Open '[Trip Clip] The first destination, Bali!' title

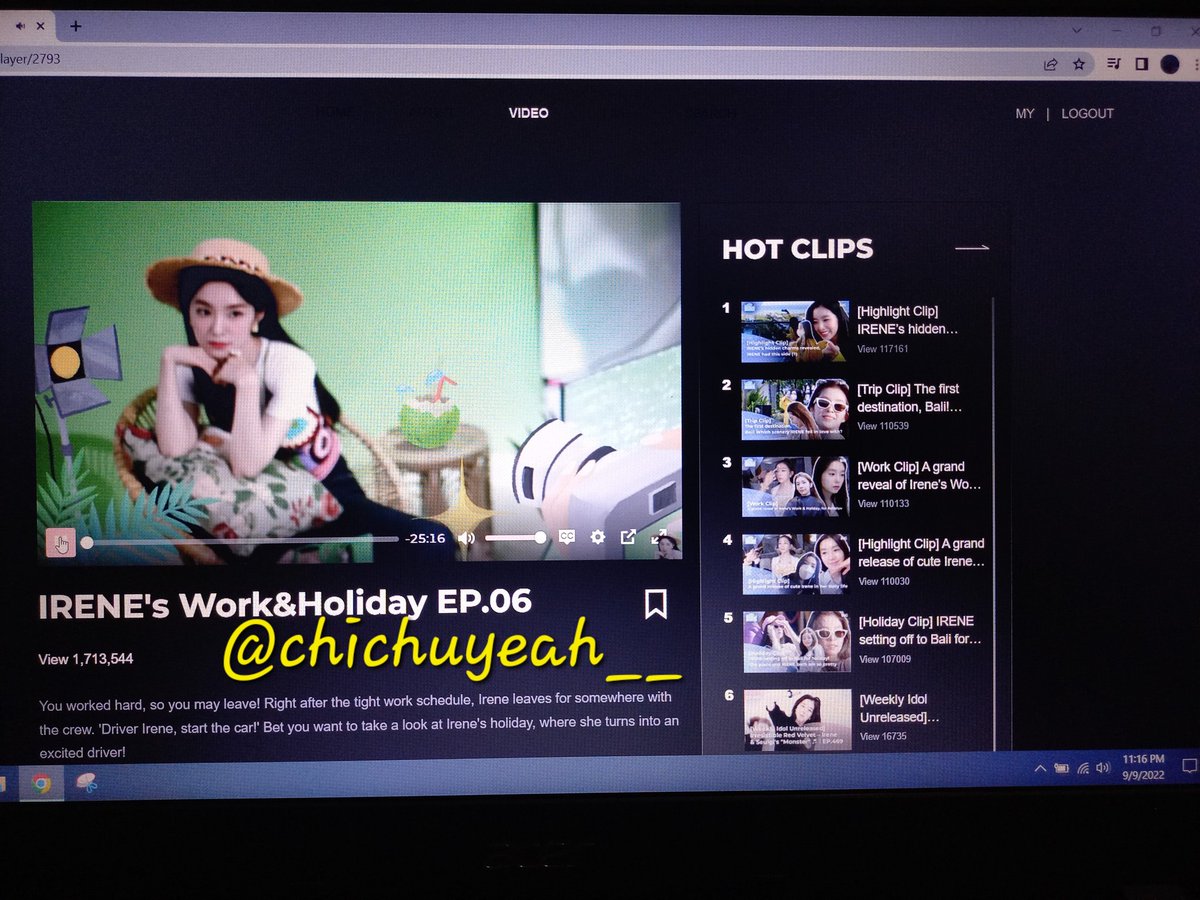909,398
